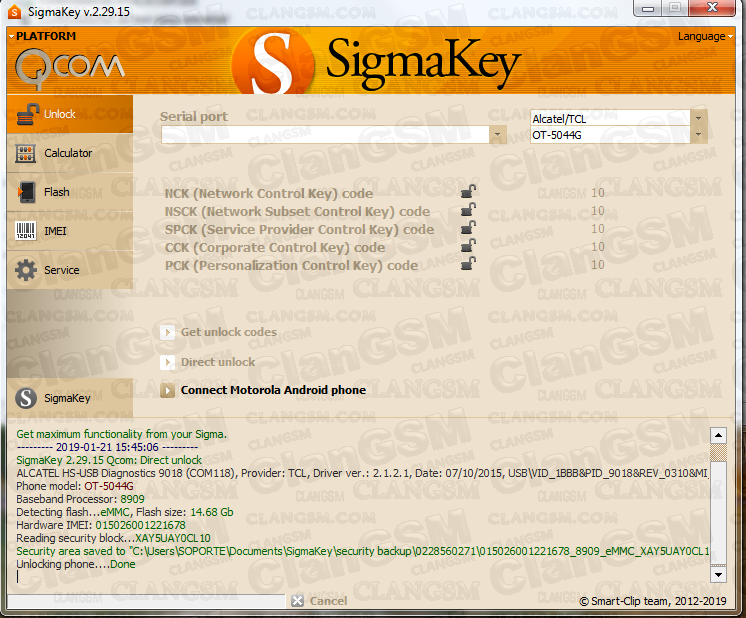This screenshot has height=618, width=746.
Task: Click the NCK attempts counter value 10
Action: point(598,193)
